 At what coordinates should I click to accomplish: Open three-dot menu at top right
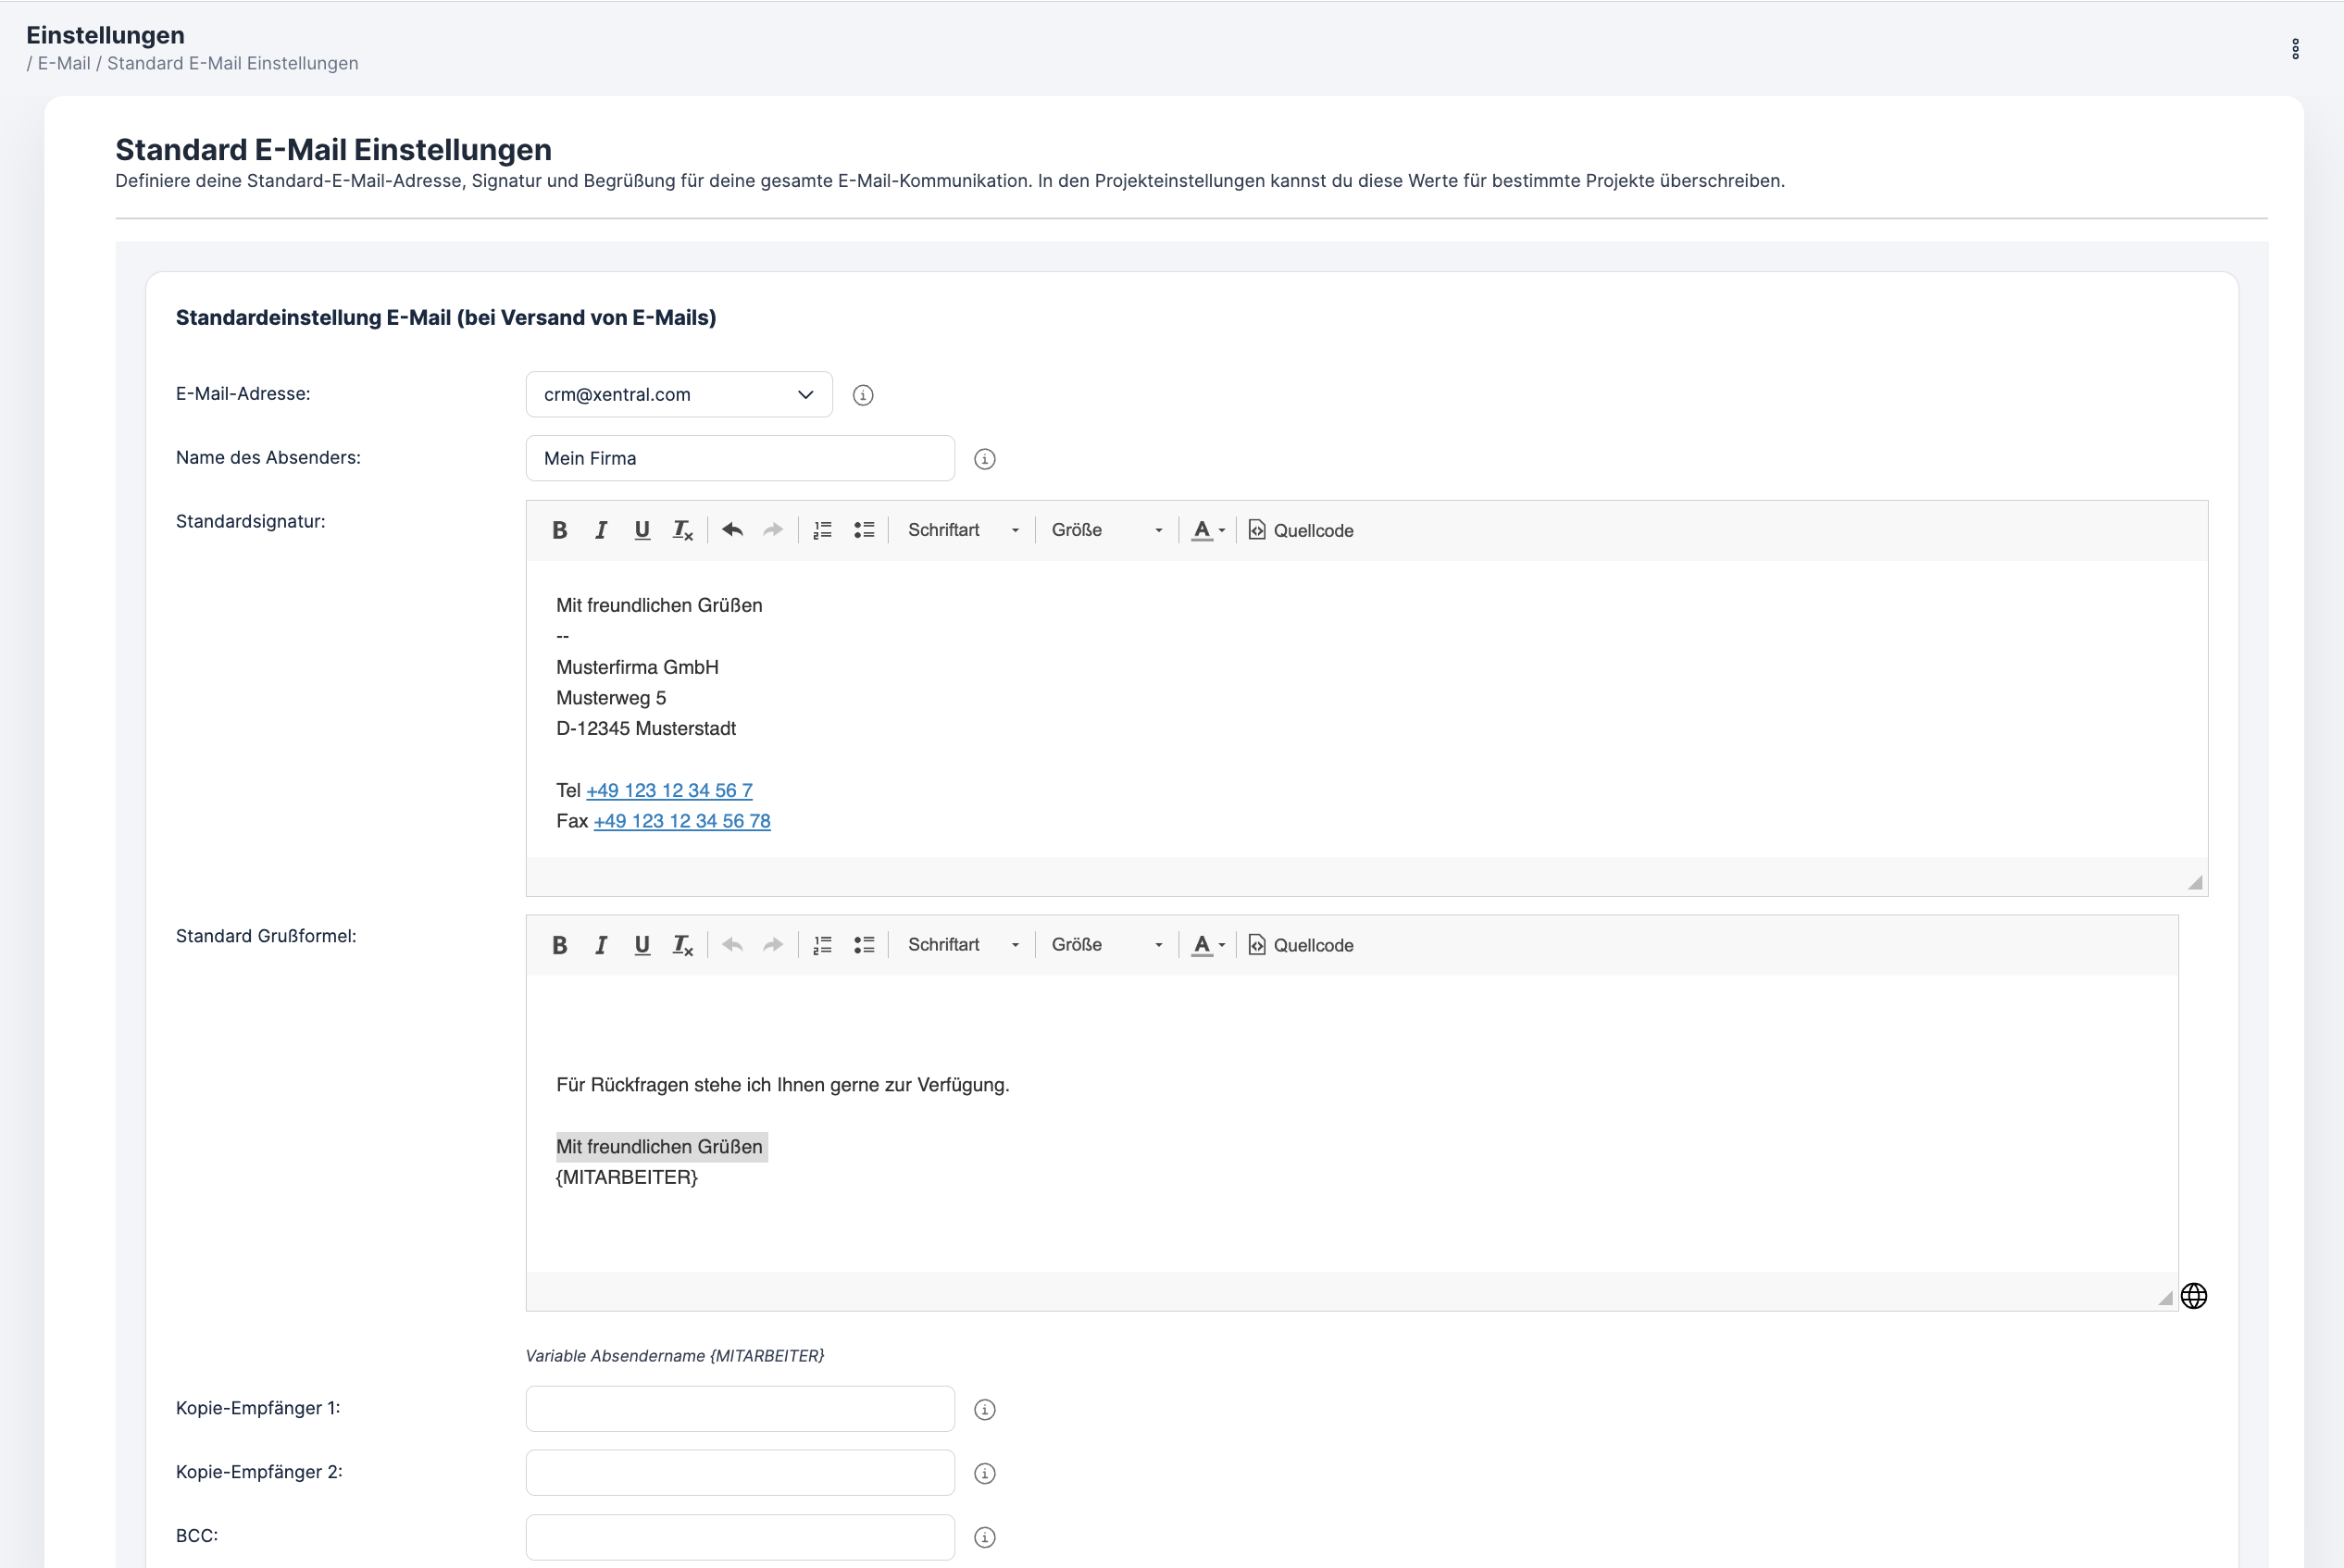click(2295, 49)
